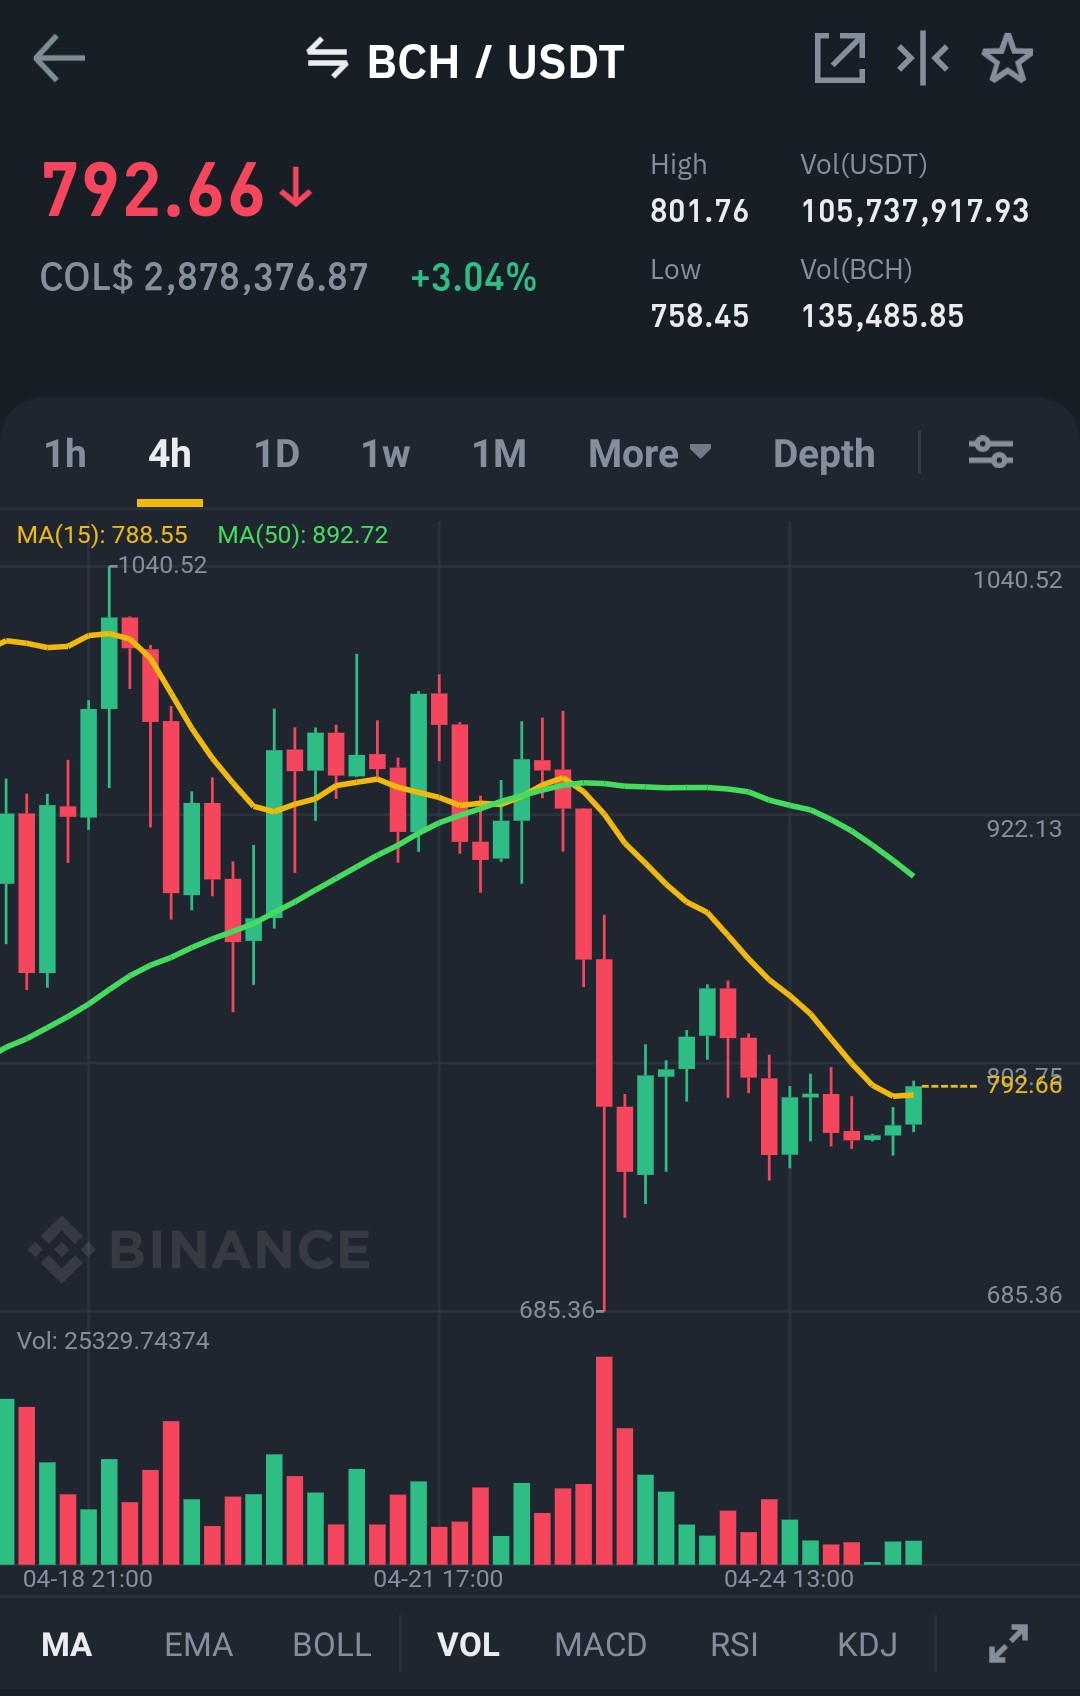The image size is (1080, 1696).
Task: Enable the BOLL overlay indicator
Action: click(x=332, y=1645)
